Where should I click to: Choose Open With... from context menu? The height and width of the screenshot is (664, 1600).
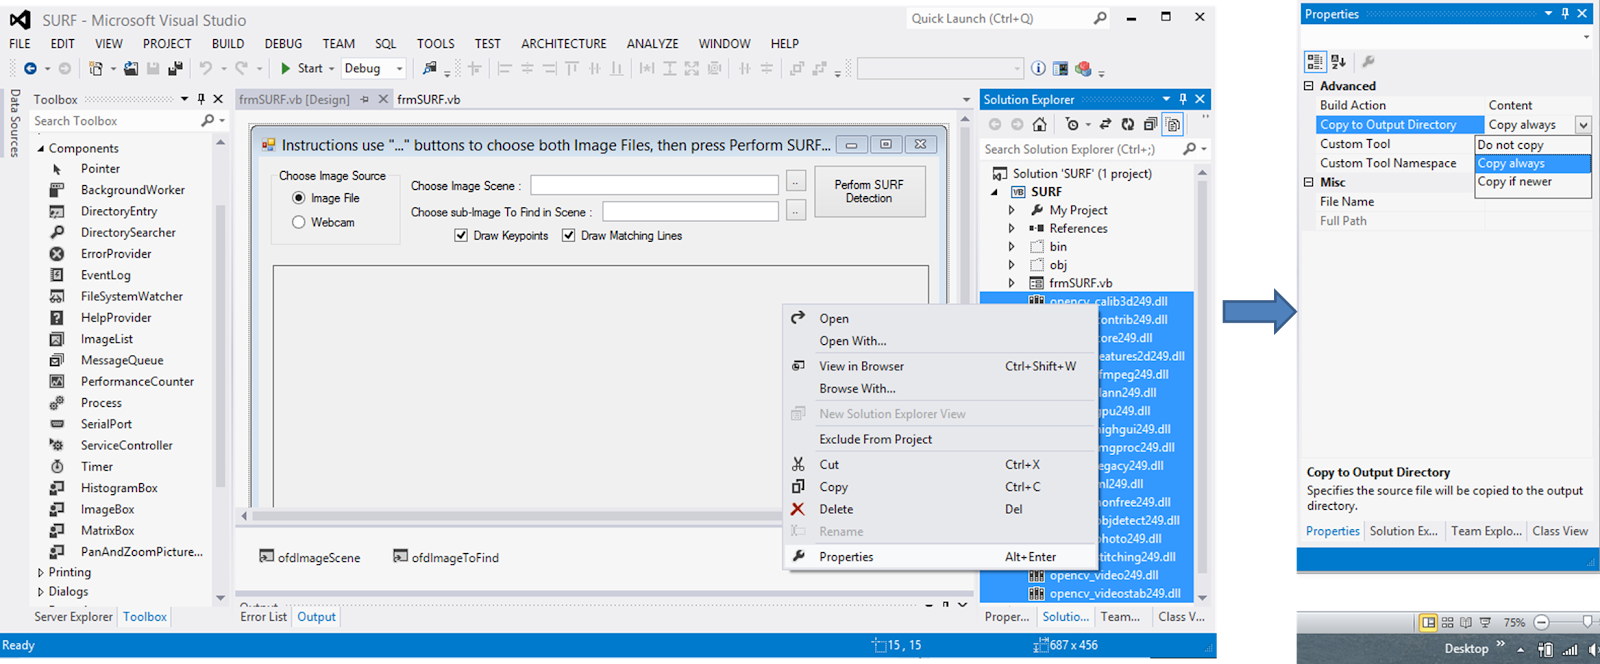tap(939, 341)
